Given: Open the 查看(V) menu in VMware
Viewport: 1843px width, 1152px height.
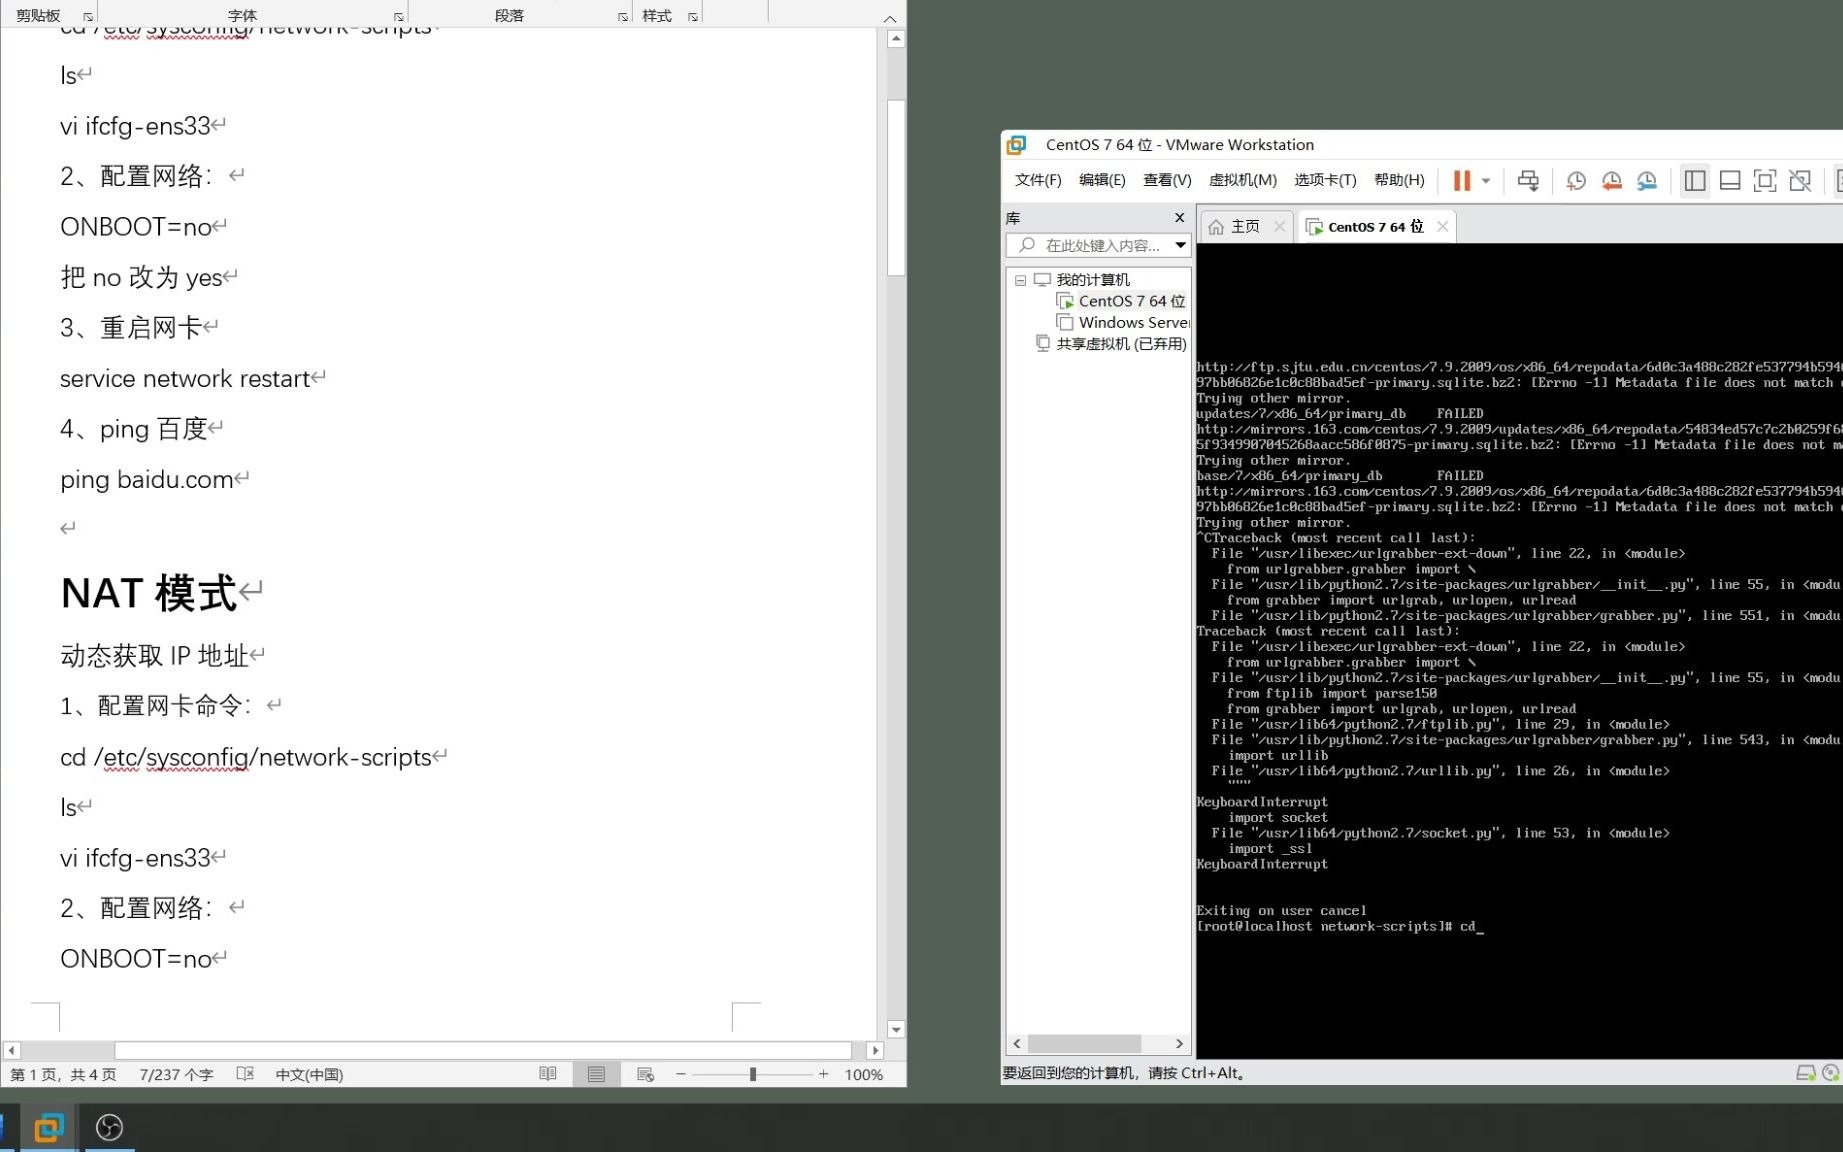Looking at the screenshot, I should click(1167, 180).
